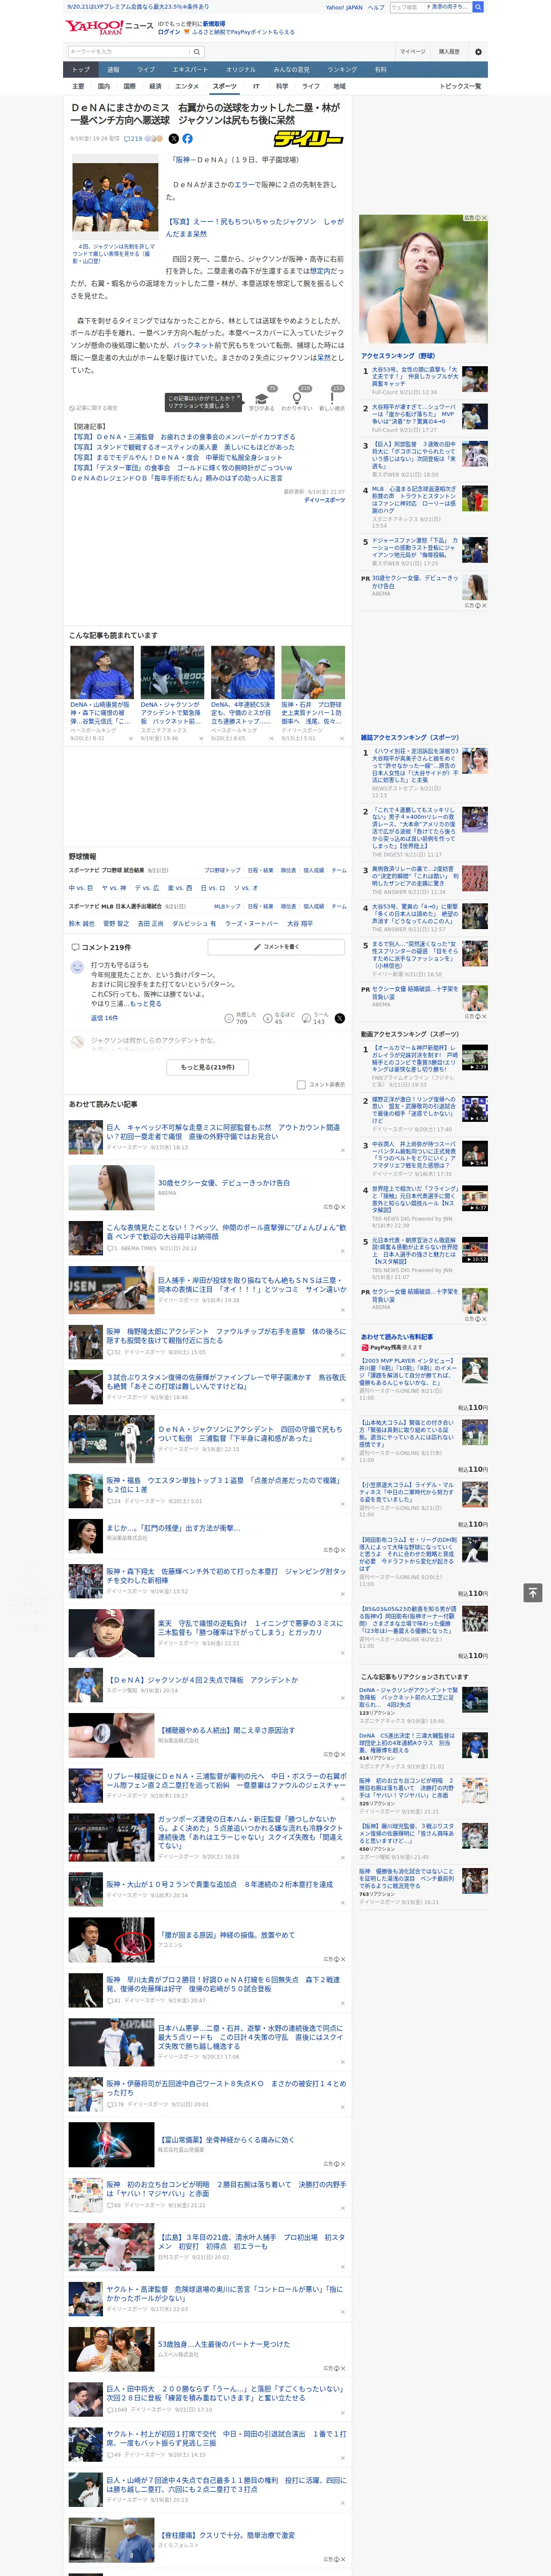
Task: Open ranking item 1 大谷53号 thumbnail
Action: pyautogui.click(x=475, y=379)
